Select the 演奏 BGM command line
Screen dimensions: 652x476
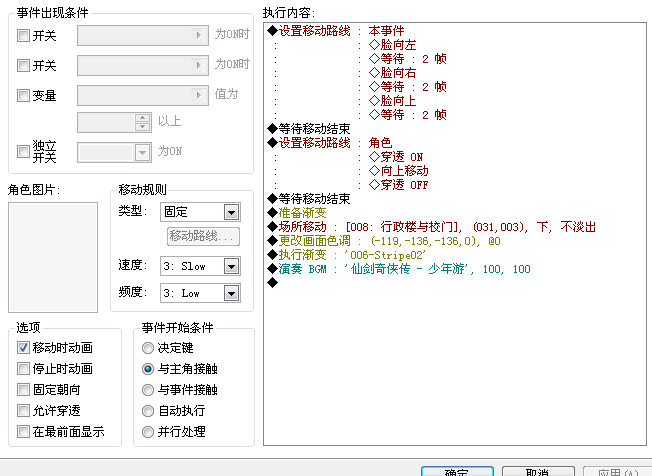click(399, 269)
